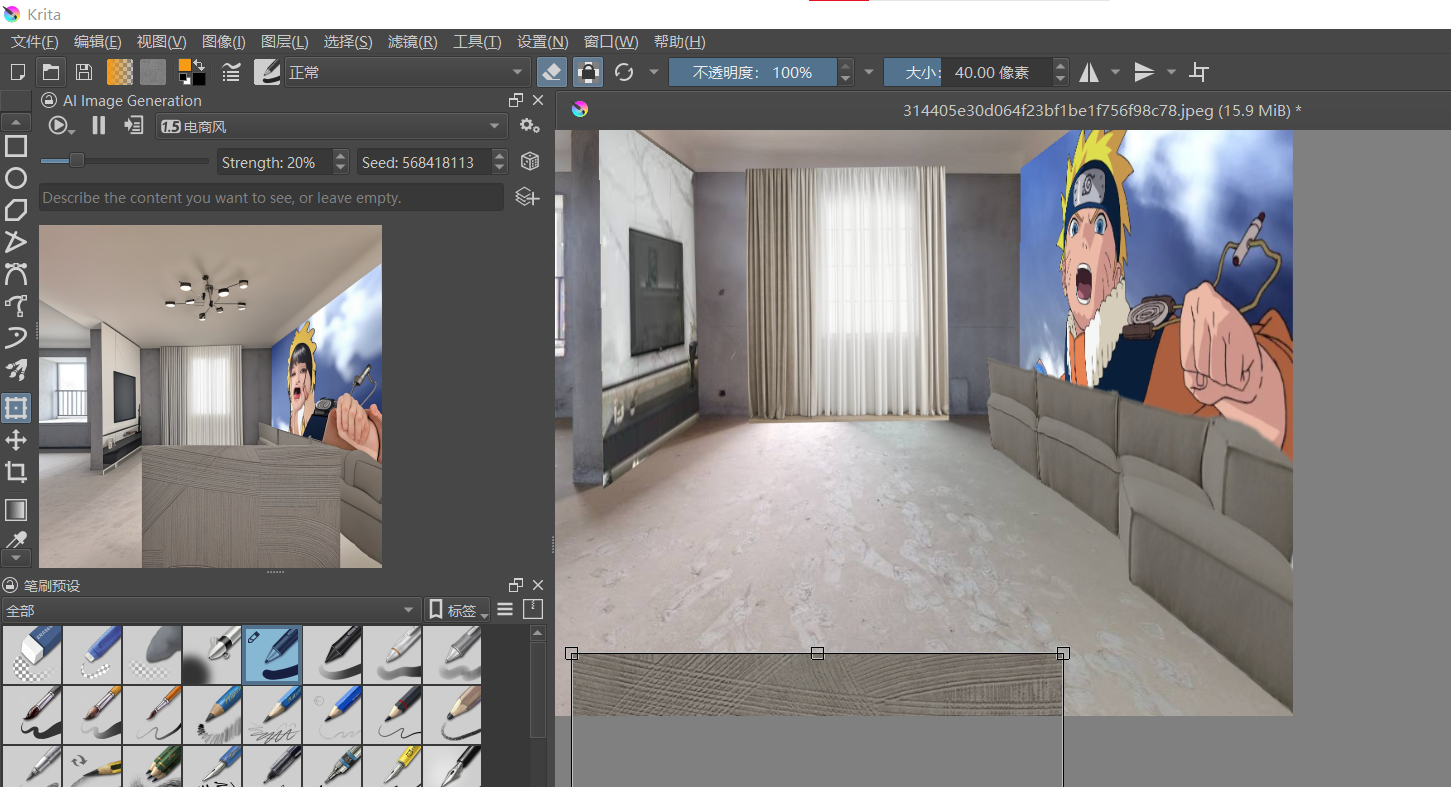The image size is (1451, 787).
Task: Adjust the 不透明度 100% opacity slider
Action: (753, 72)
